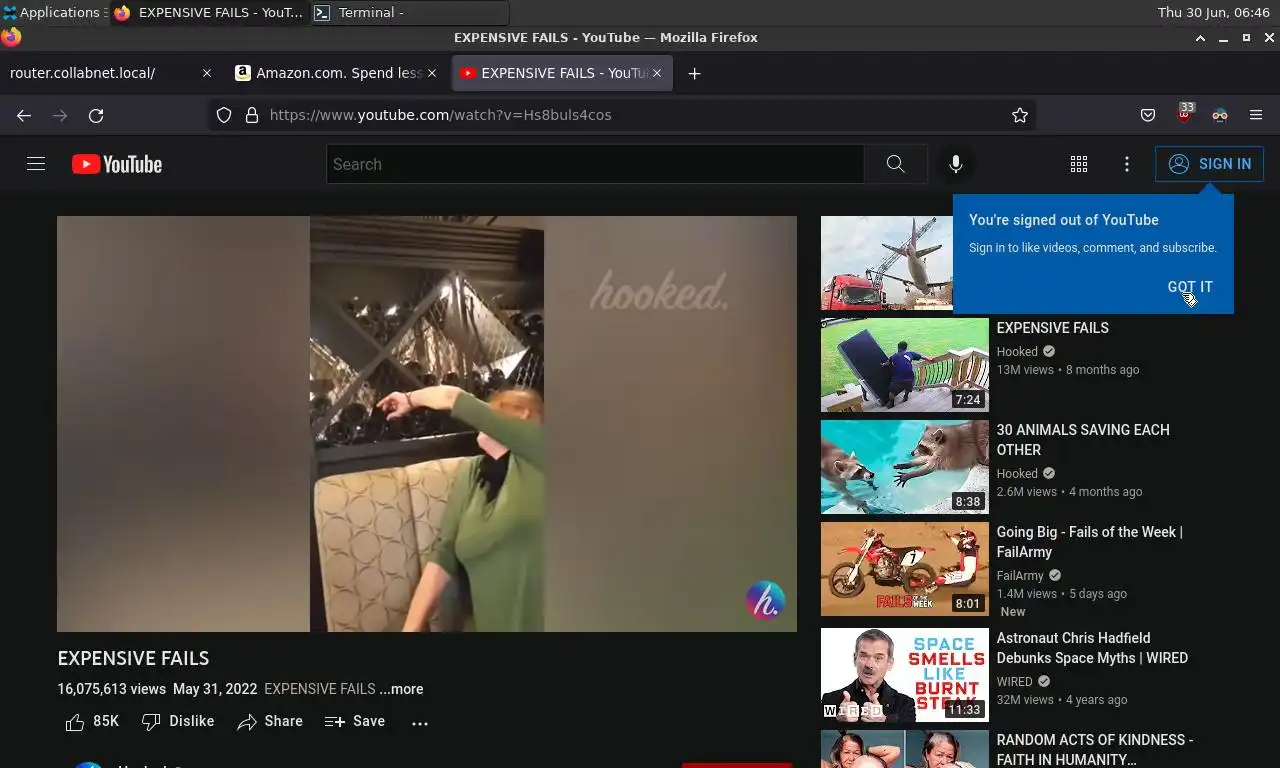Switch to the router.collabnet.local tab
The height and width of the screenshot is (768, 1280).
point(110,73)
